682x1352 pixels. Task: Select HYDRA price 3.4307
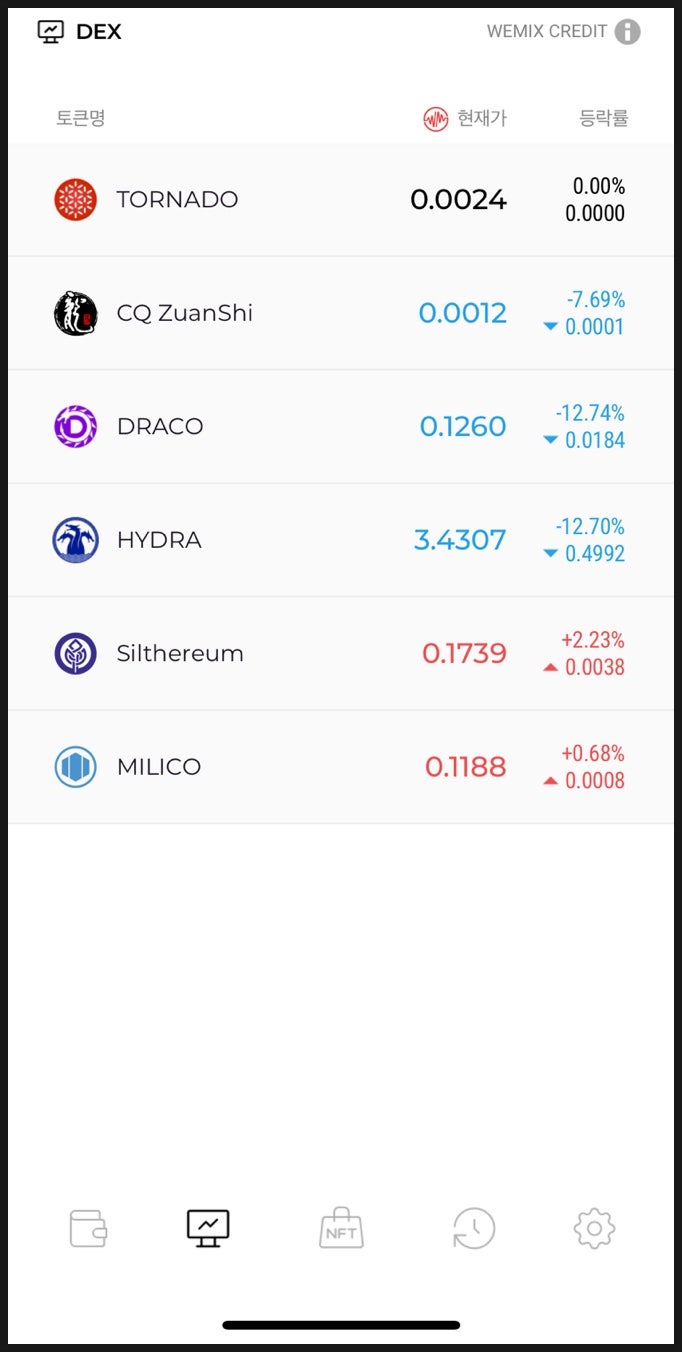tap(460, 540)
